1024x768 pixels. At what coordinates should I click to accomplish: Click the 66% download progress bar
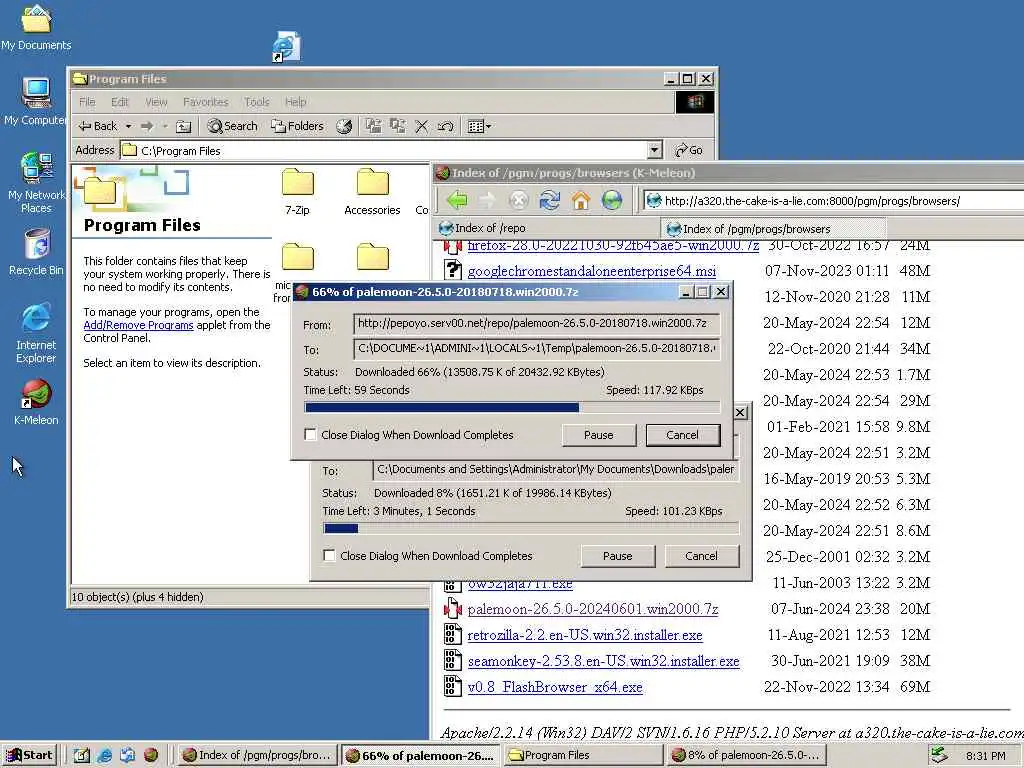[512, 408]
